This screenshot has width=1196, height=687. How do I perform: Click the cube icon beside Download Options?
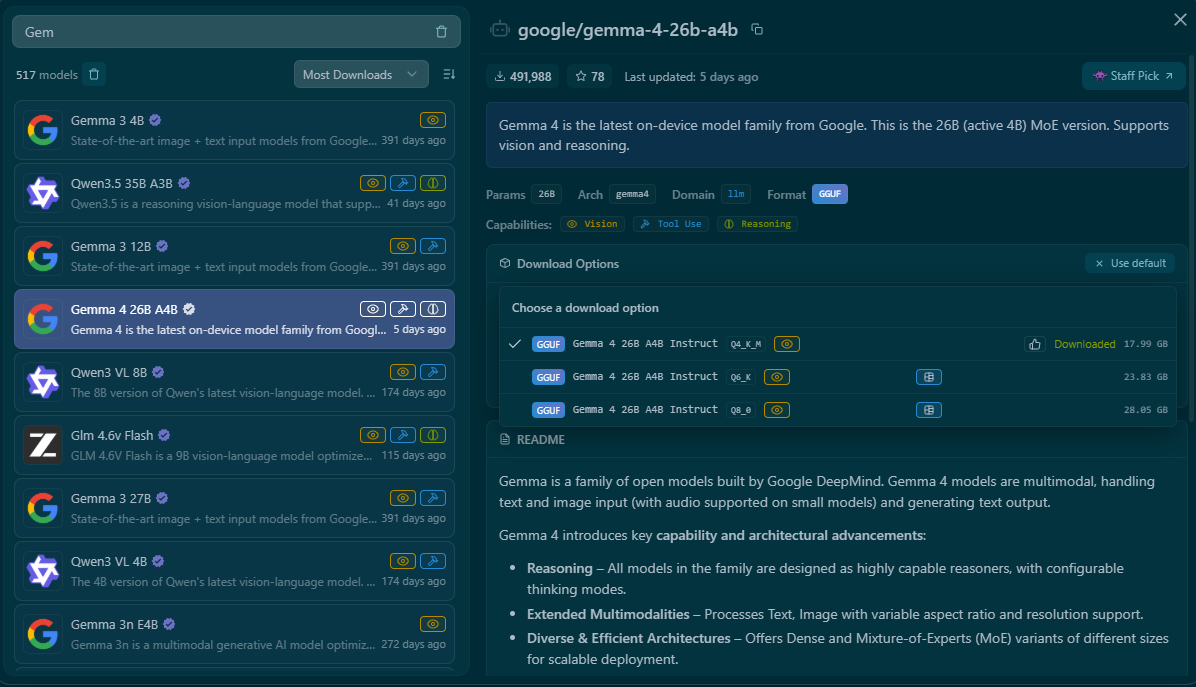click(504, 263)
